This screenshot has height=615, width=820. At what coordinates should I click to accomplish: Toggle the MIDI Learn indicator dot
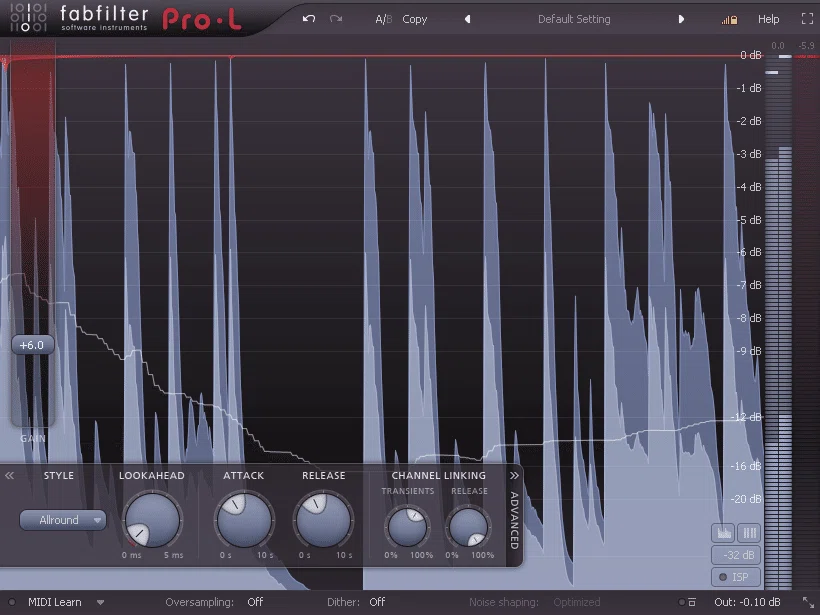(12, 602)
